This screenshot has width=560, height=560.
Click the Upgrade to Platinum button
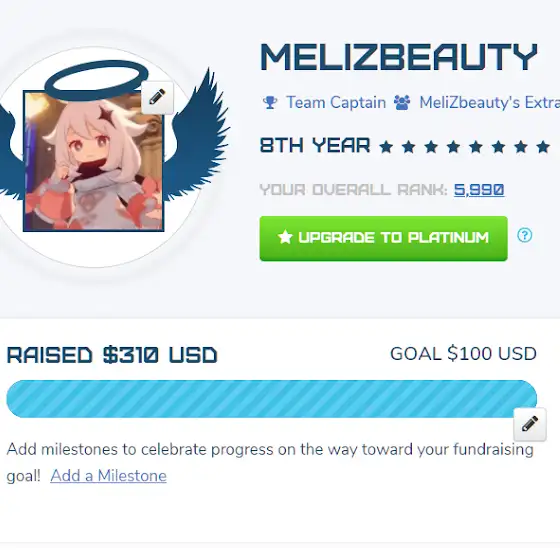pyautogui.click(x=384, y=238)
